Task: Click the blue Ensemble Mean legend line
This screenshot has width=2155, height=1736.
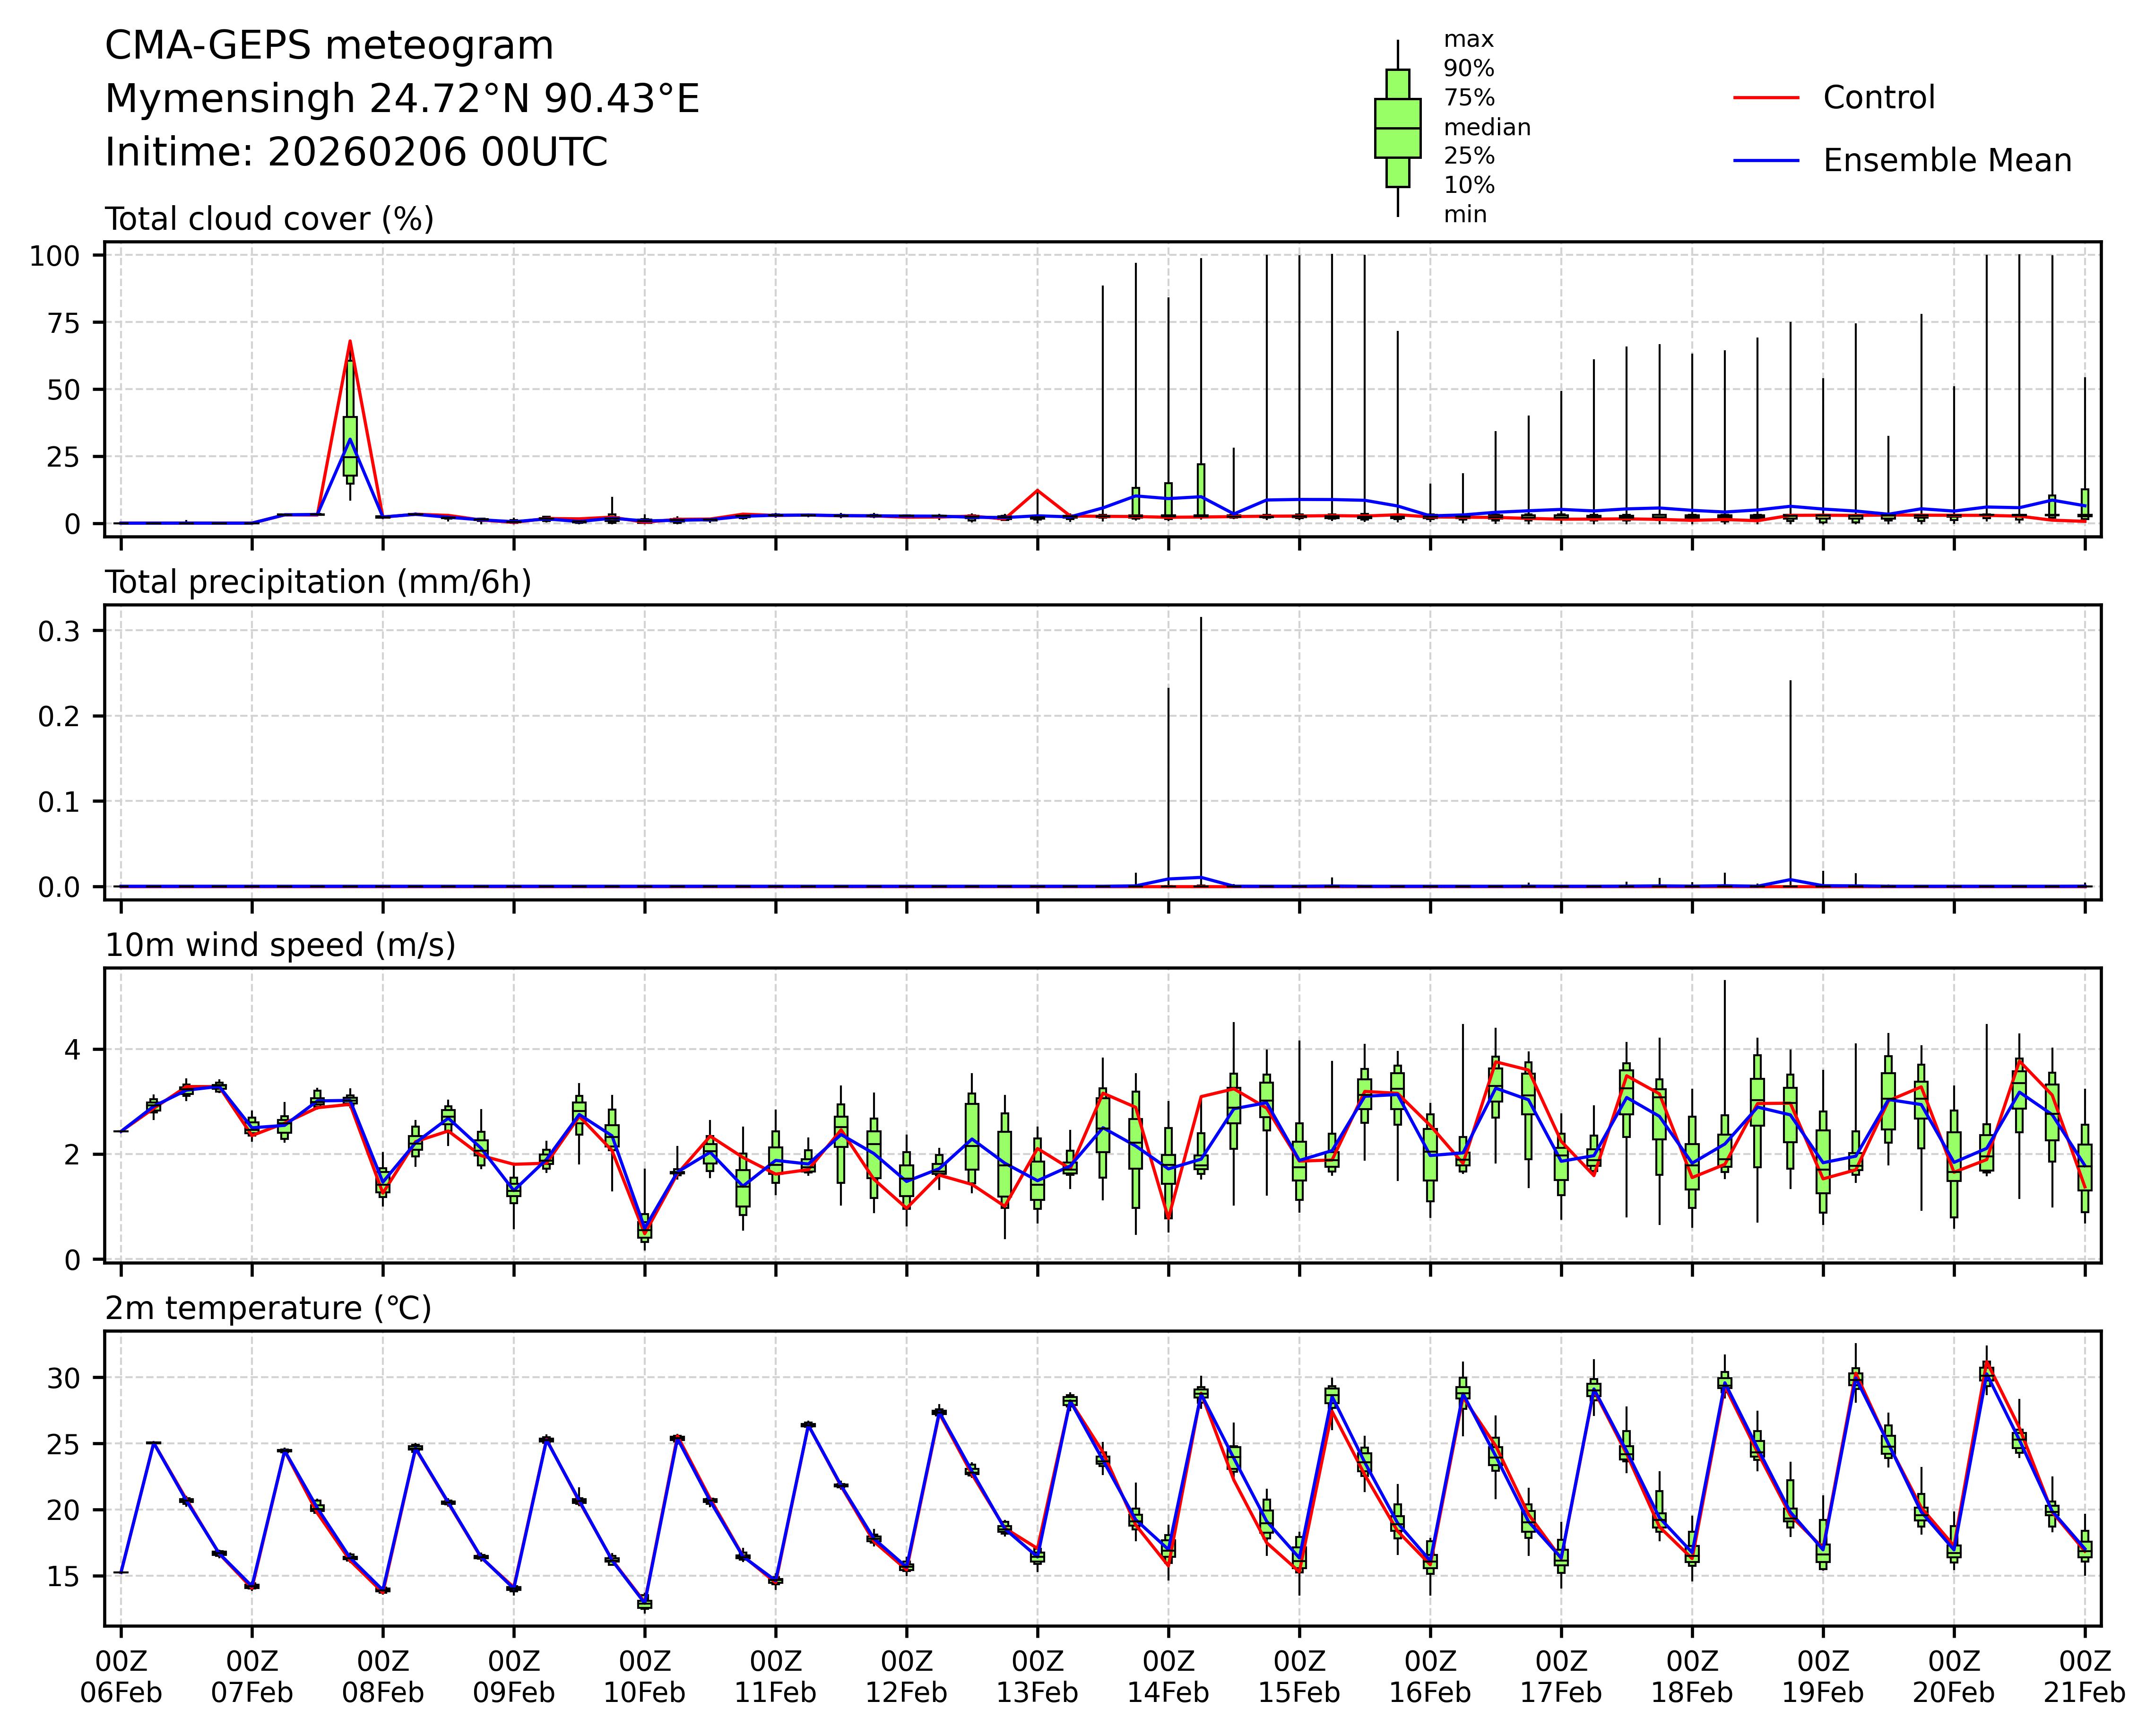Action: pos(1765,160)
